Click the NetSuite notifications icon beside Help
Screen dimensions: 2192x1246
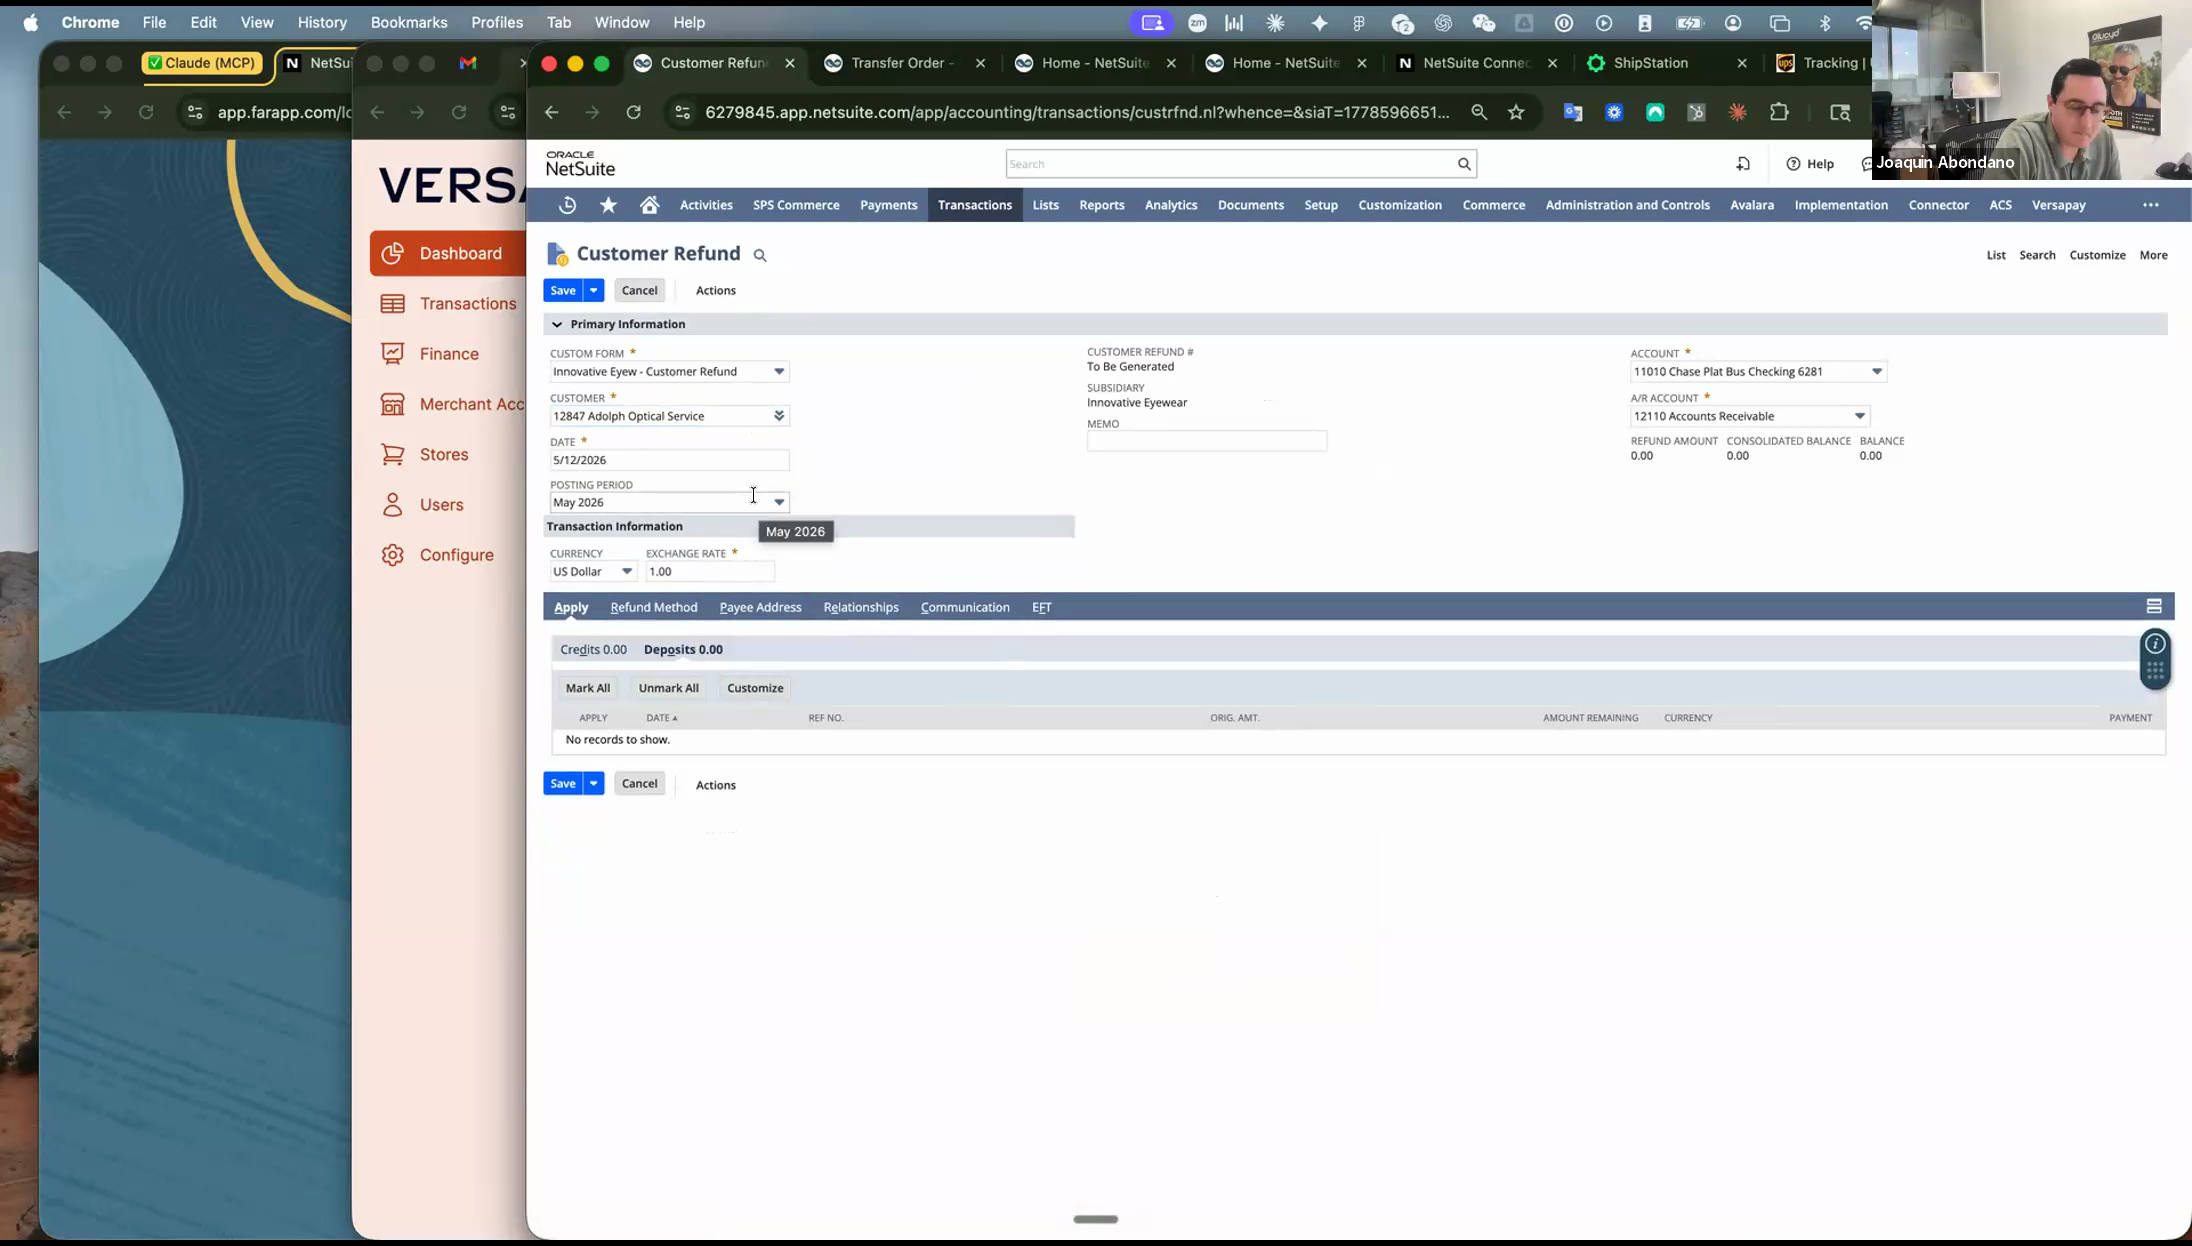1743,164
